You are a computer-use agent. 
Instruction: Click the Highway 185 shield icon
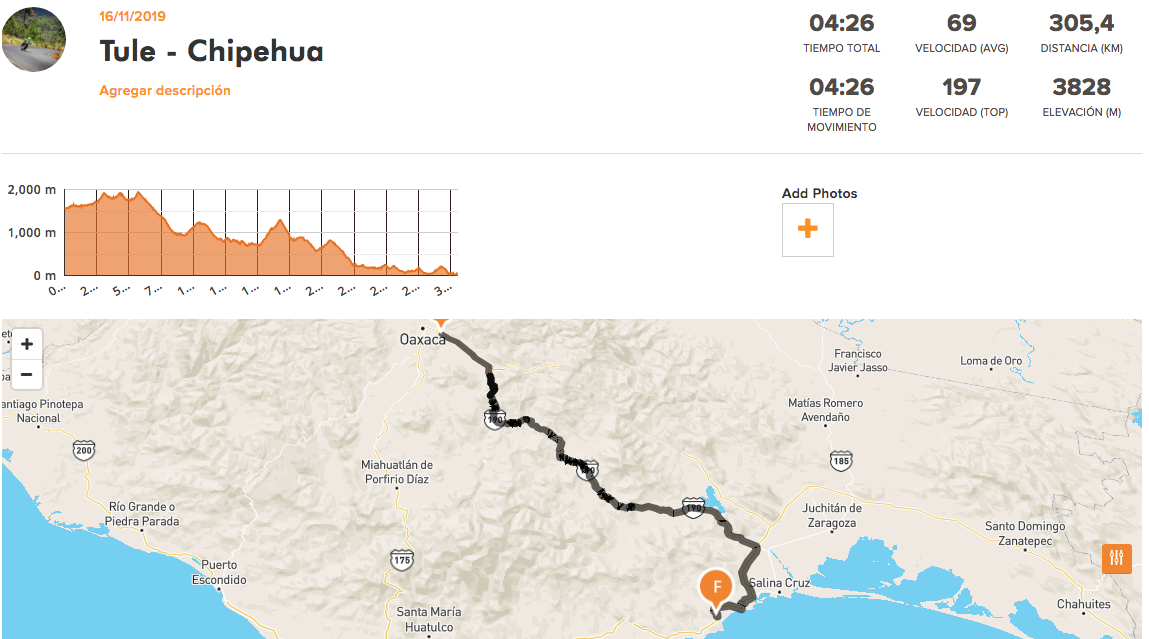tap(841, 461)
